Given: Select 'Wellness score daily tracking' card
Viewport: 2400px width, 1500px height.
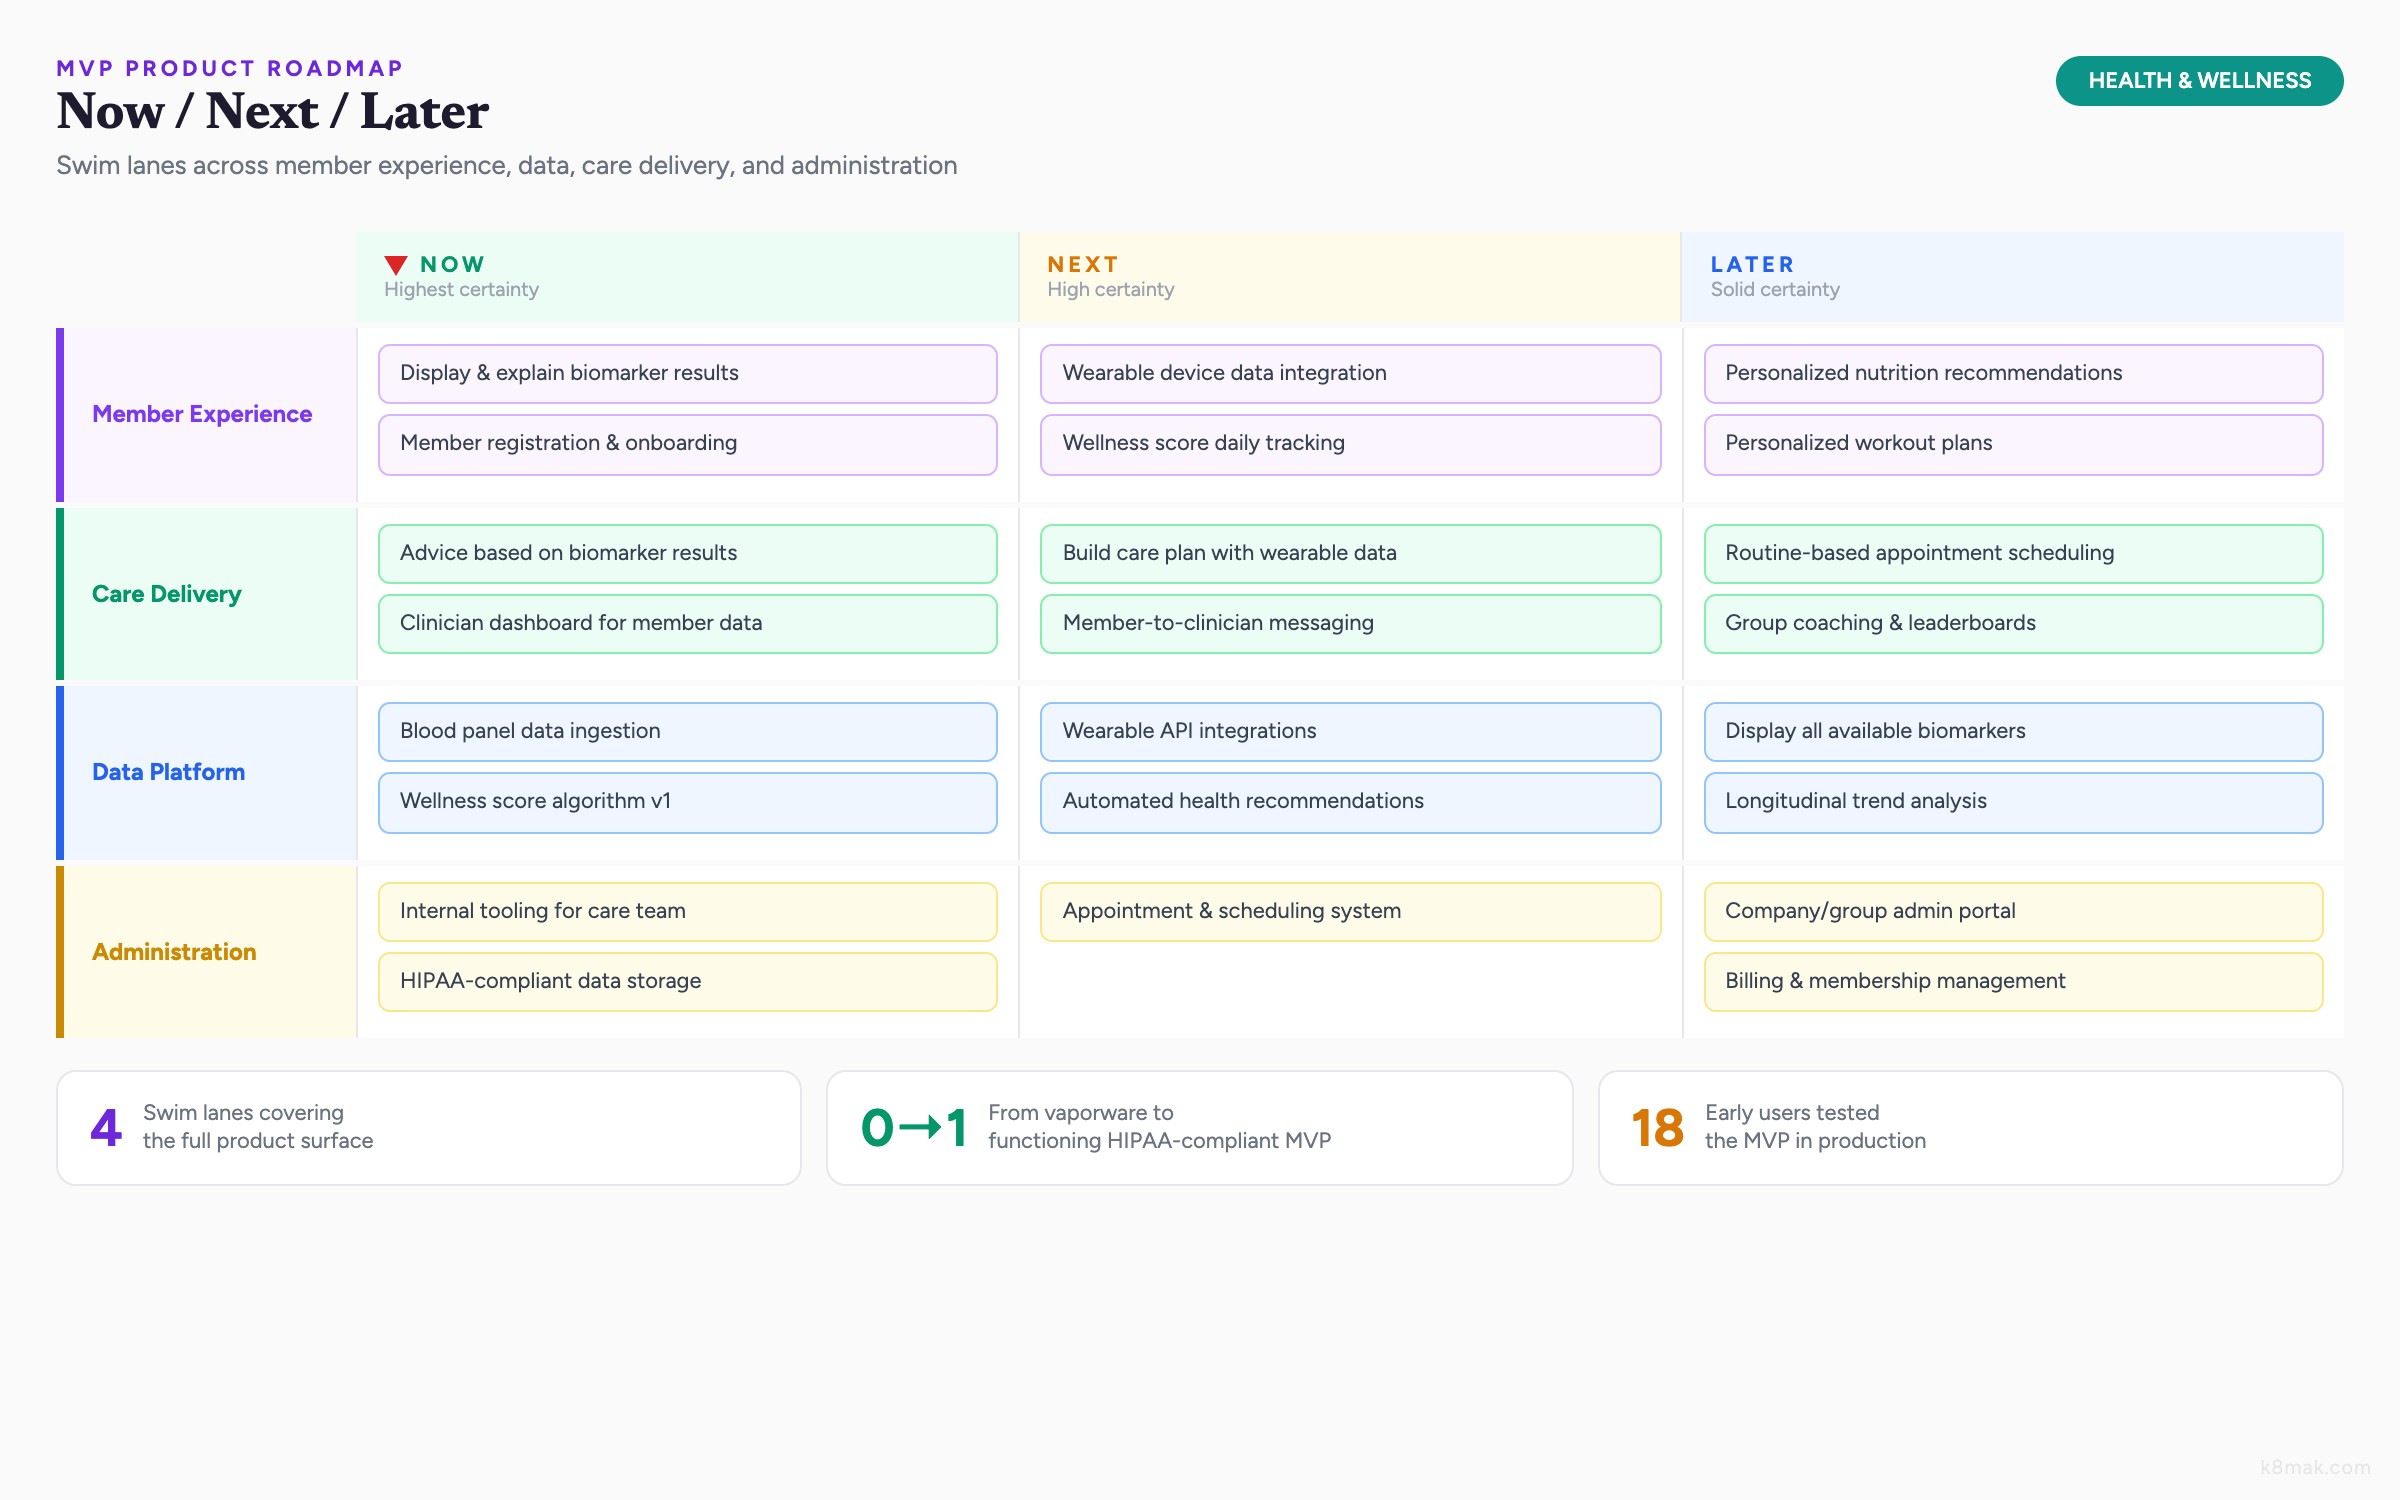Looking at the screenshot, I should pyautogui.click(x=1351, y=444).
